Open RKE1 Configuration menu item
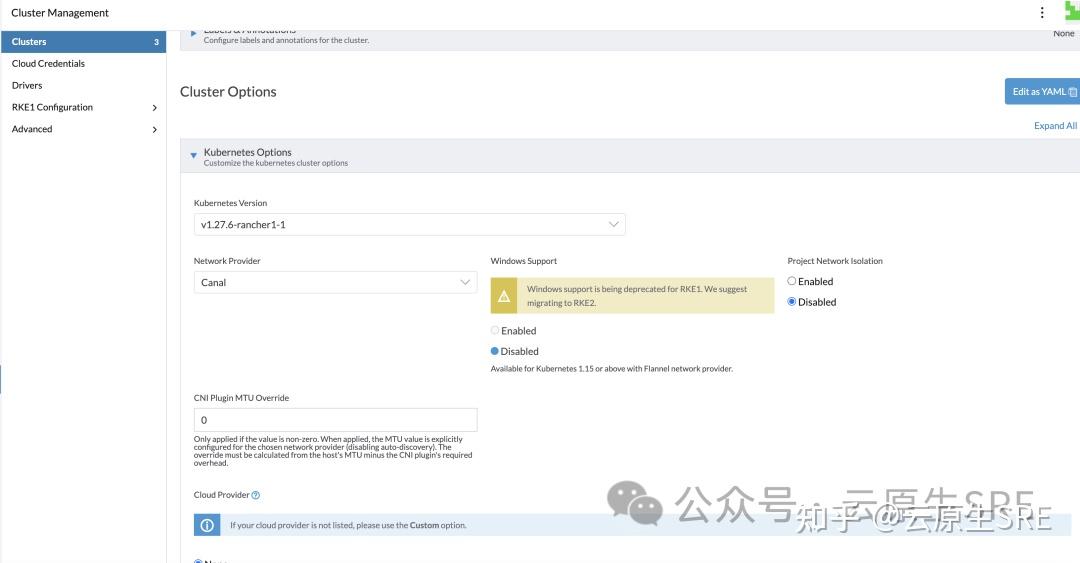1080x563 pixels. [52, 108]
